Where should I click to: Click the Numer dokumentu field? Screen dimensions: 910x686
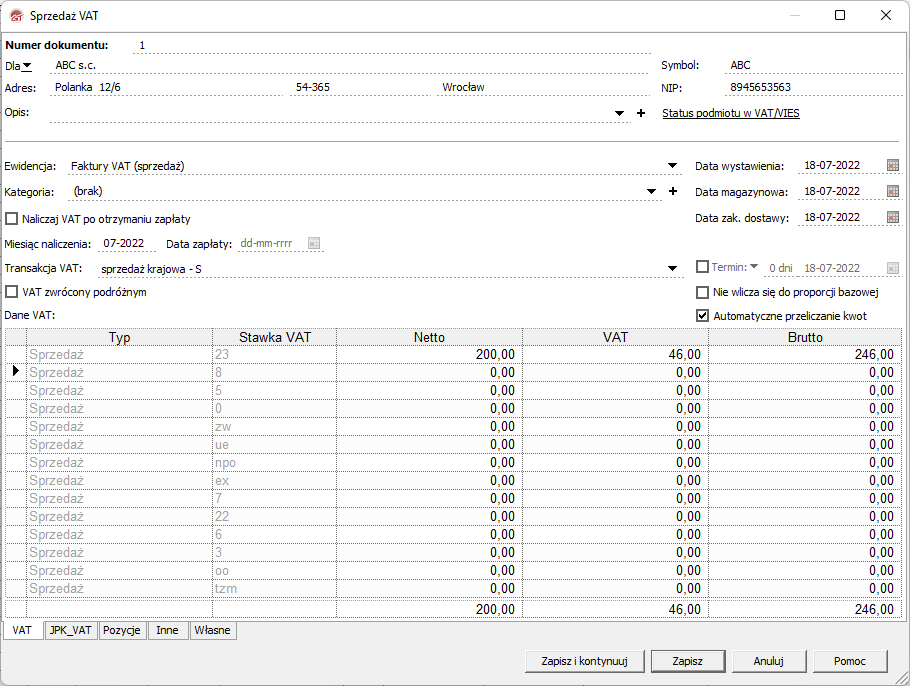click(392, 45)
